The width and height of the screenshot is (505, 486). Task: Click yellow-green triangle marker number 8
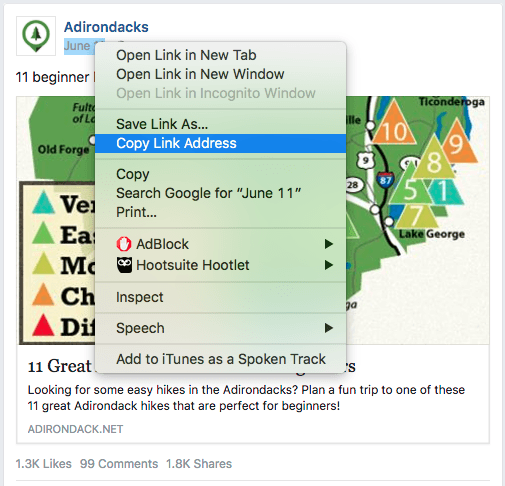point(434,157)
